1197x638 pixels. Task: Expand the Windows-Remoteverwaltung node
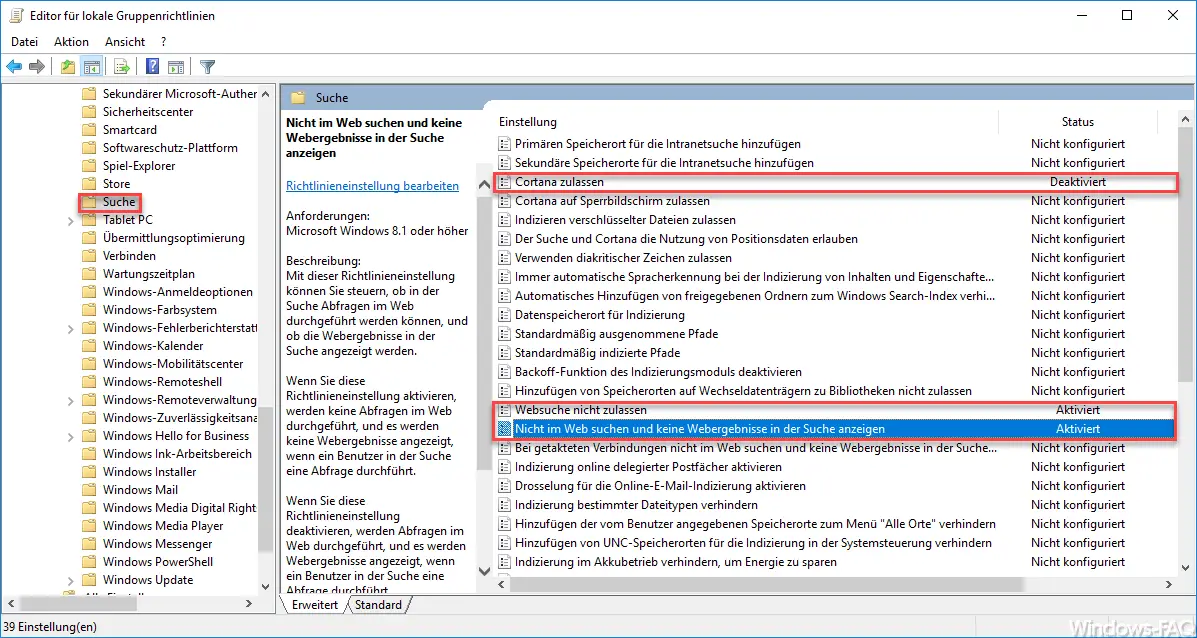point(71,400)
